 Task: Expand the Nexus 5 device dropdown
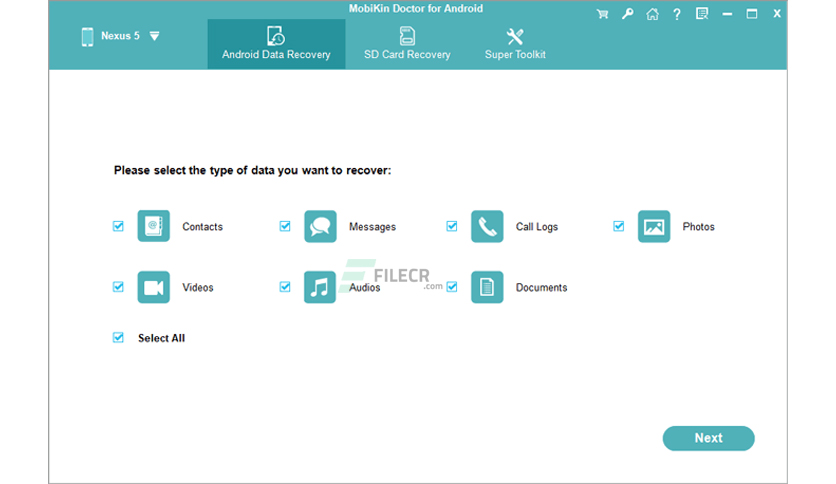154,36
